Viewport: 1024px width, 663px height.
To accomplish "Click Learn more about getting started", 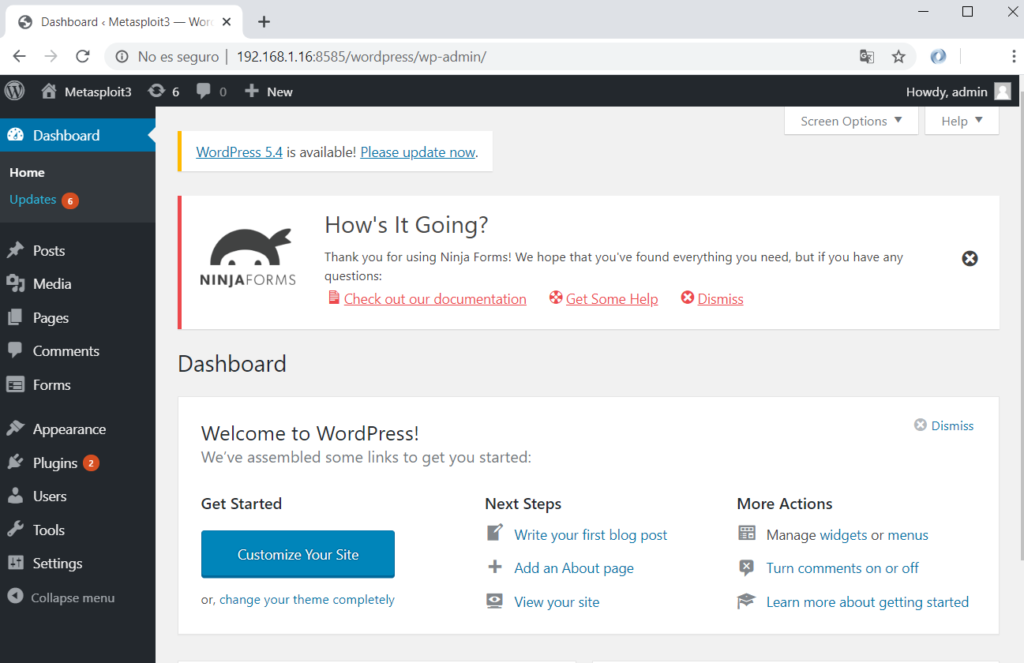I will [x=867, y=602].
